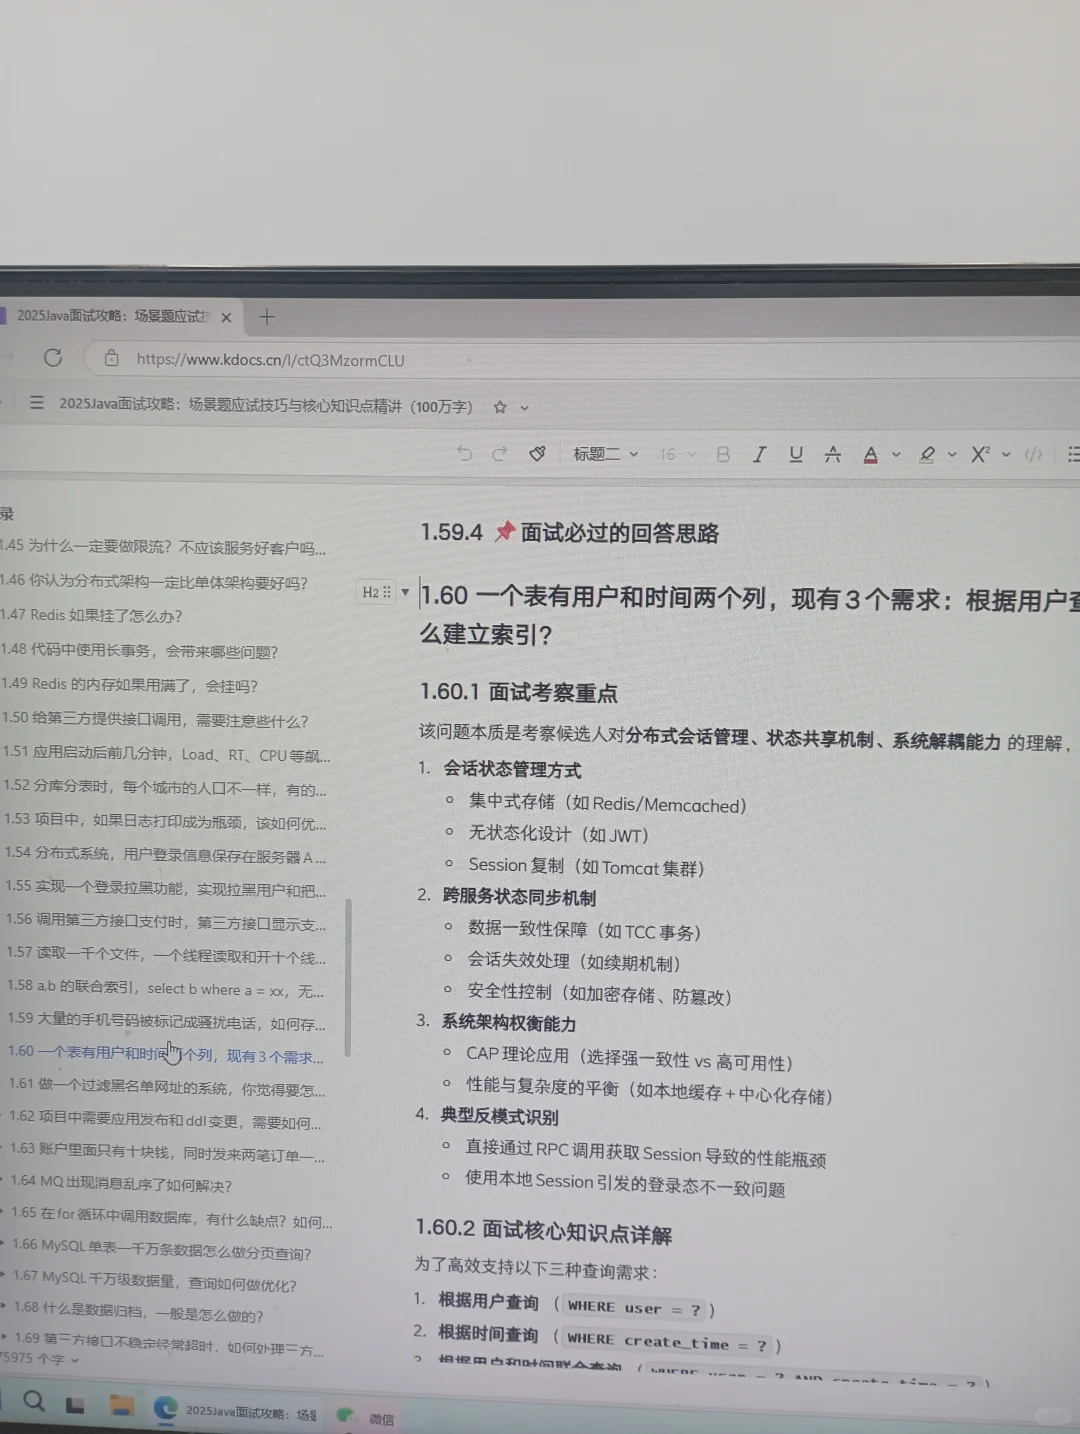
Task: Open outline item 1.64 MQ 出现消息乱序了
Action: pos(121,1185)
